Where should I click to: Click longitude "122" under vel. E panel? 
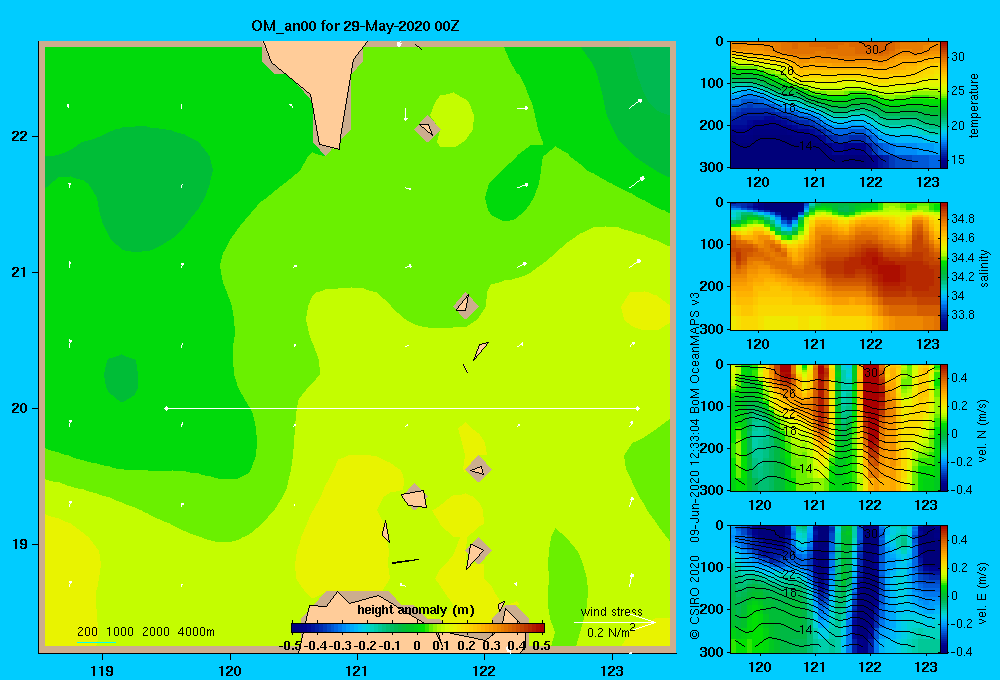click(870, 667)
